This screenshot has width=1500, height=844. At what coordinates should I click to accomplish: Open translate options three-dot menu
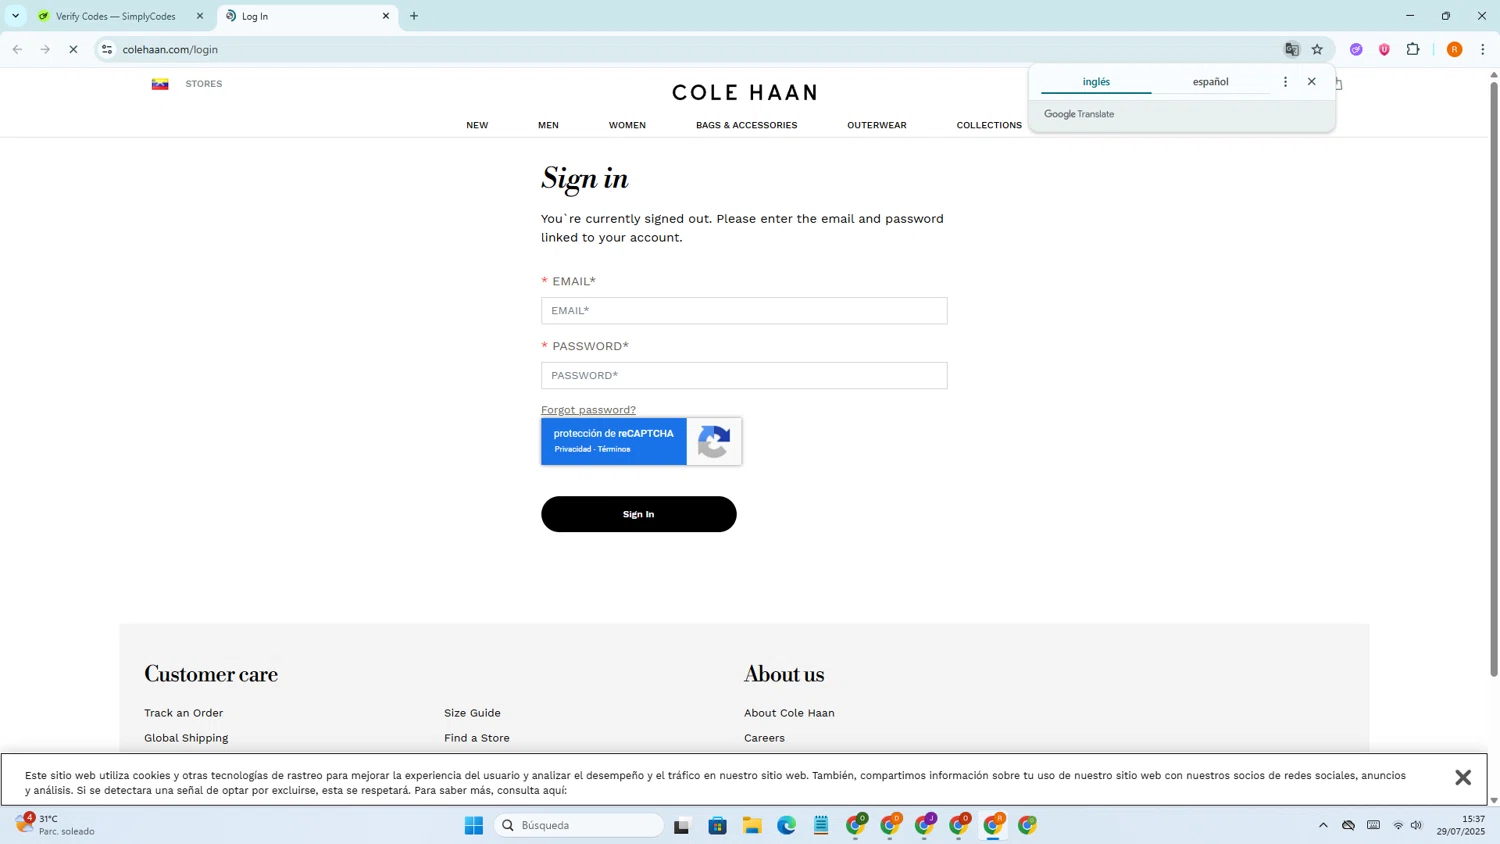1285,82
